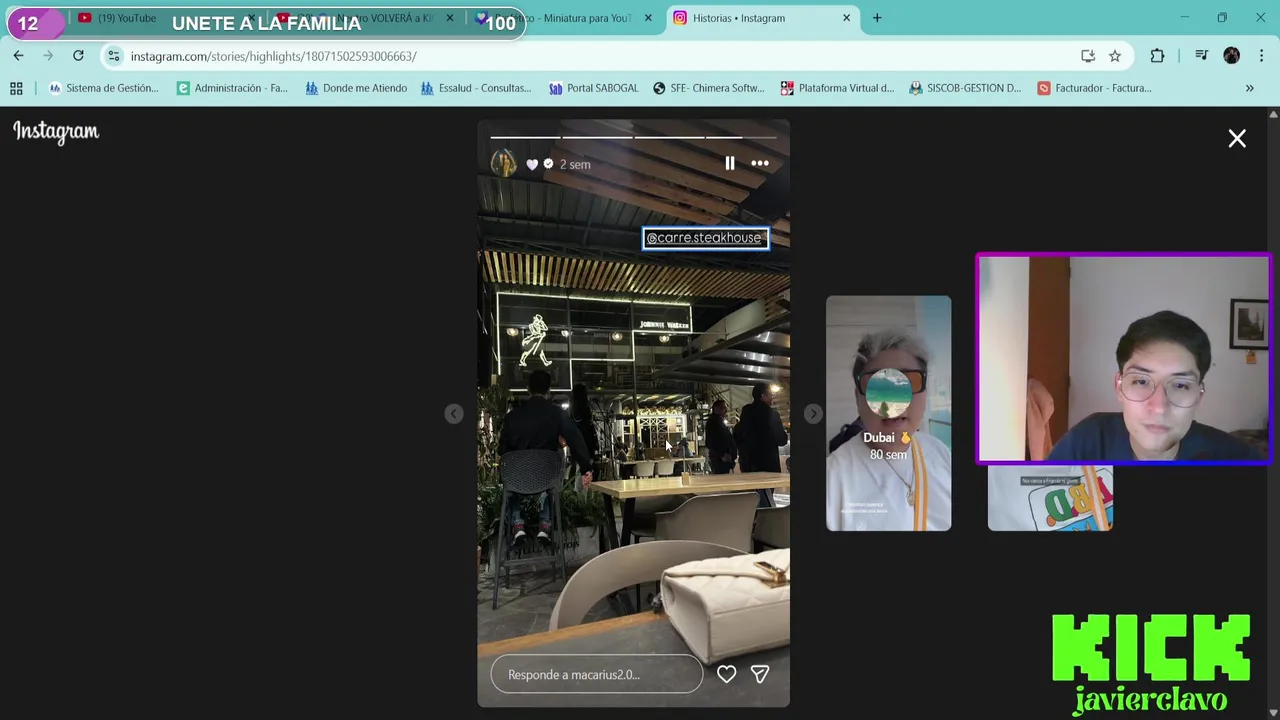View site information icon in address bar
Screen dimensions: 1280x720
pos(114,56)
